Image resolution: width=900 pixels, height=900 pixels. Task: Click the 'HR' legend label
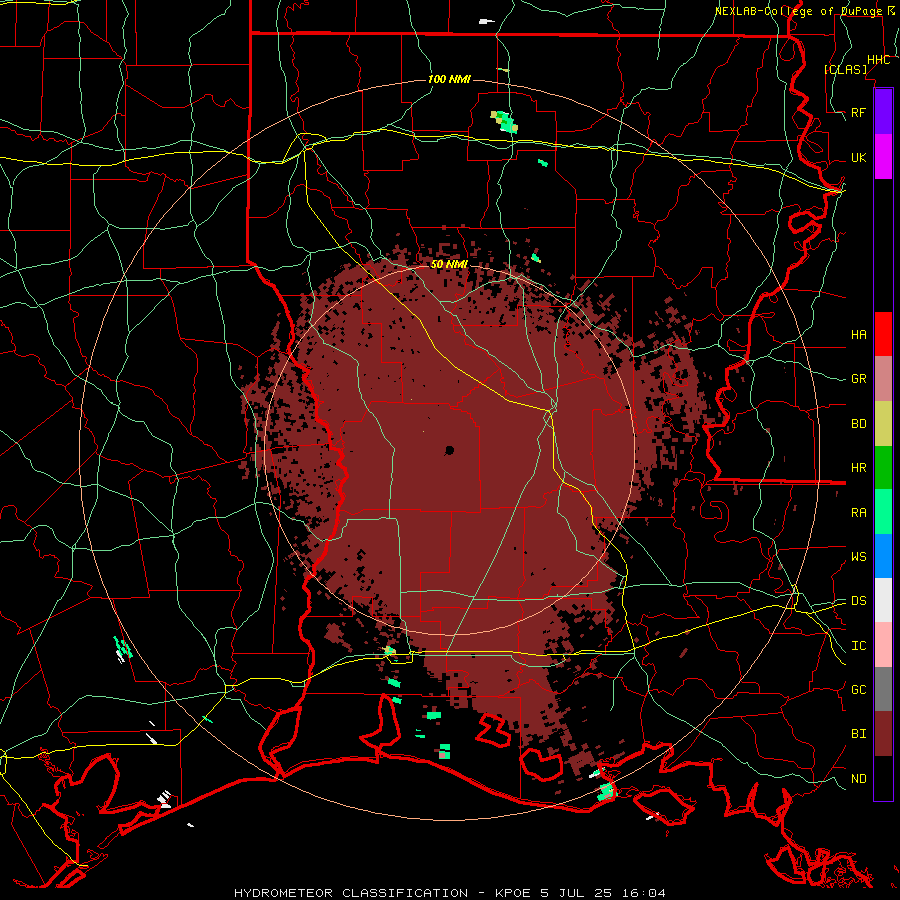(859, 468)
